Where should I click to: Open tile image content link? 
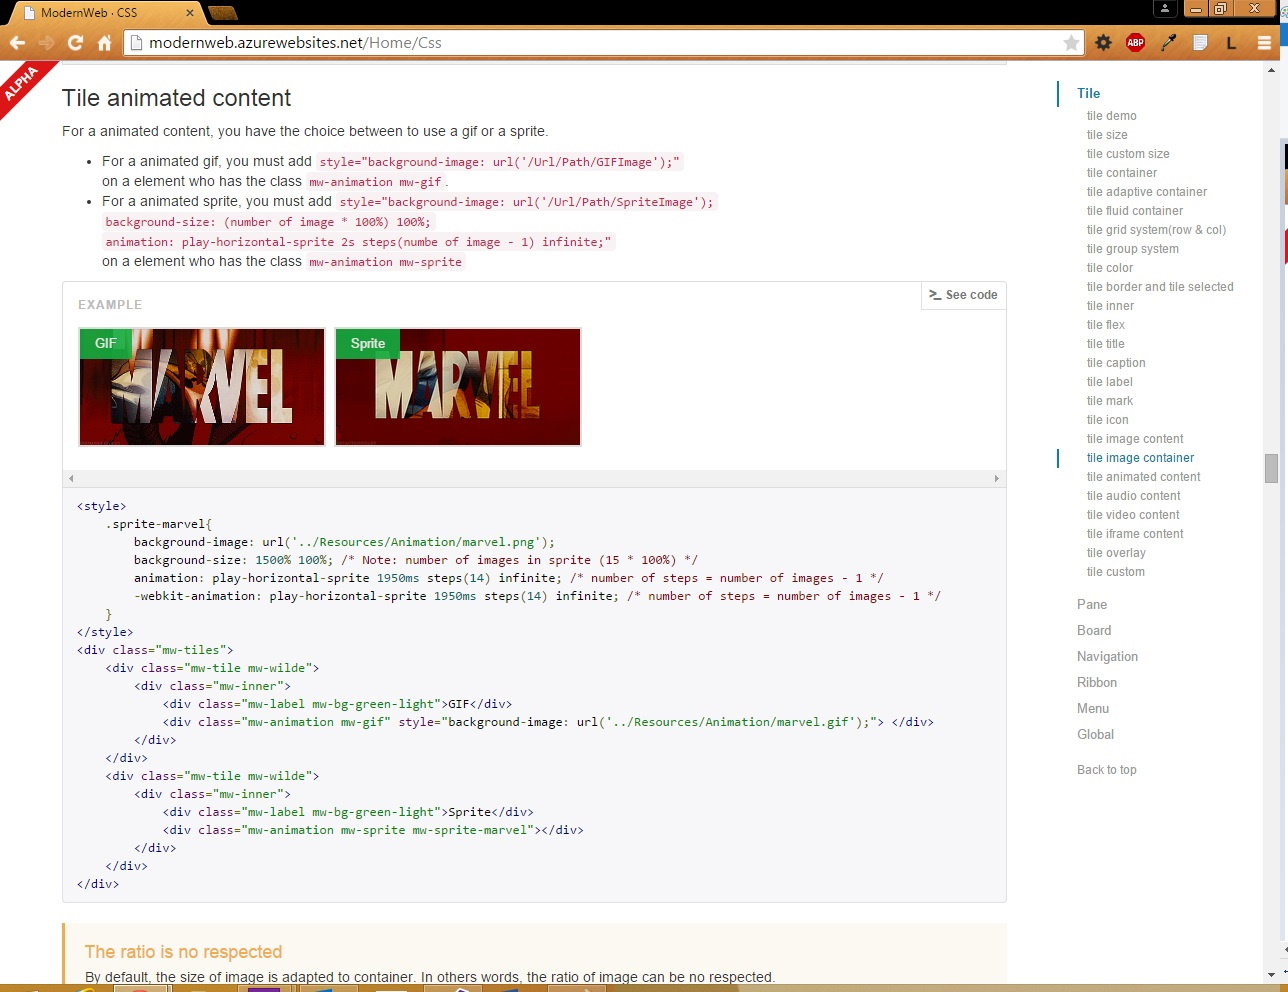click(x=1135, y=439)
